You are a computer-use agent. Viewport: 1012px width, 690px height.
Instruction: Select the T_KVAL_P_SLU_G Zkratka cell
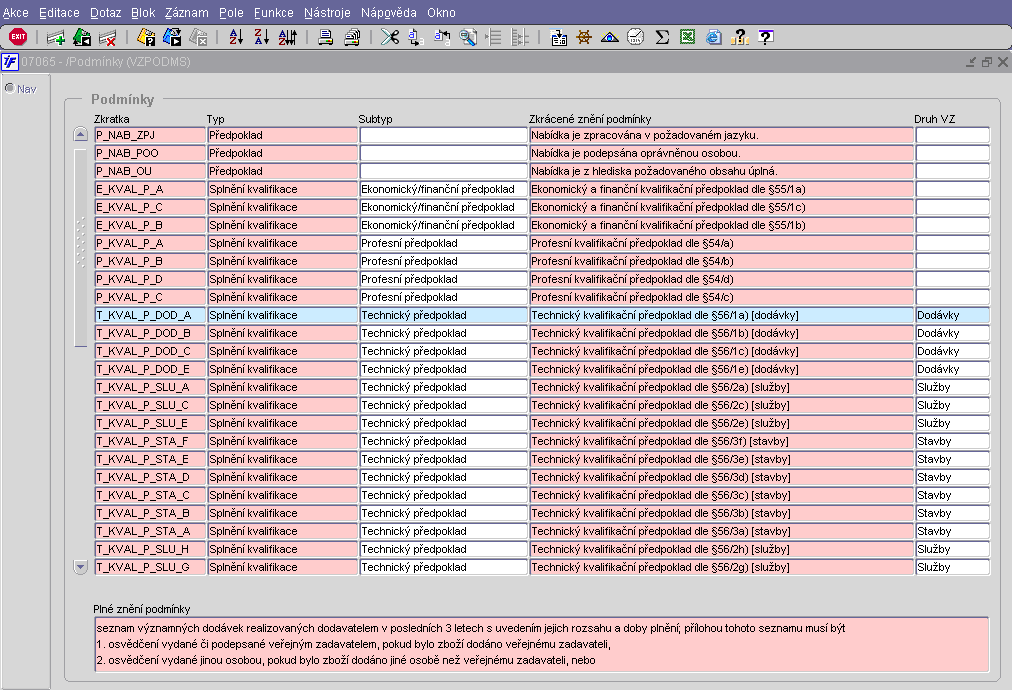coord(150,568)
